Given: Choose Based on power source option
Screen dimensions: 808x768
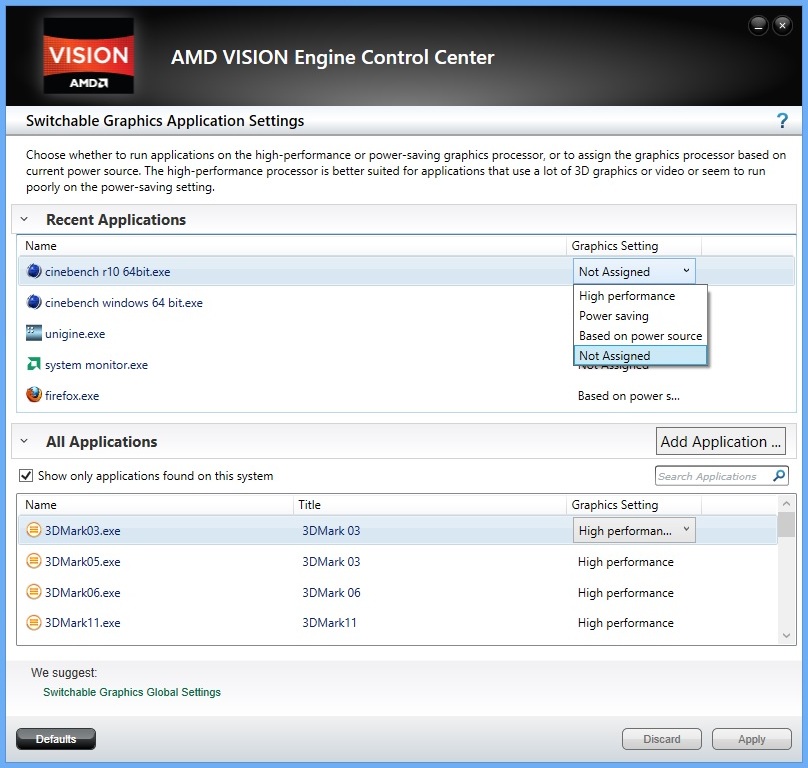Looking at the screenshot, I should click(x=640, y=336).
